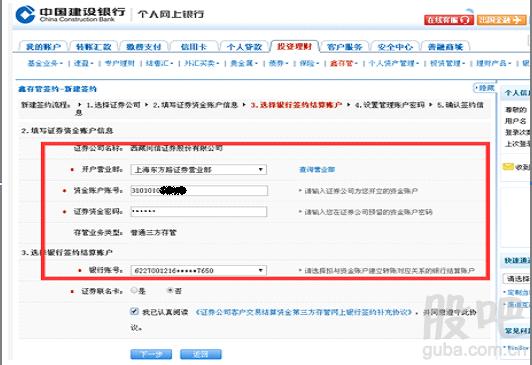Open 在线客服 online customer service

point(449,20)
